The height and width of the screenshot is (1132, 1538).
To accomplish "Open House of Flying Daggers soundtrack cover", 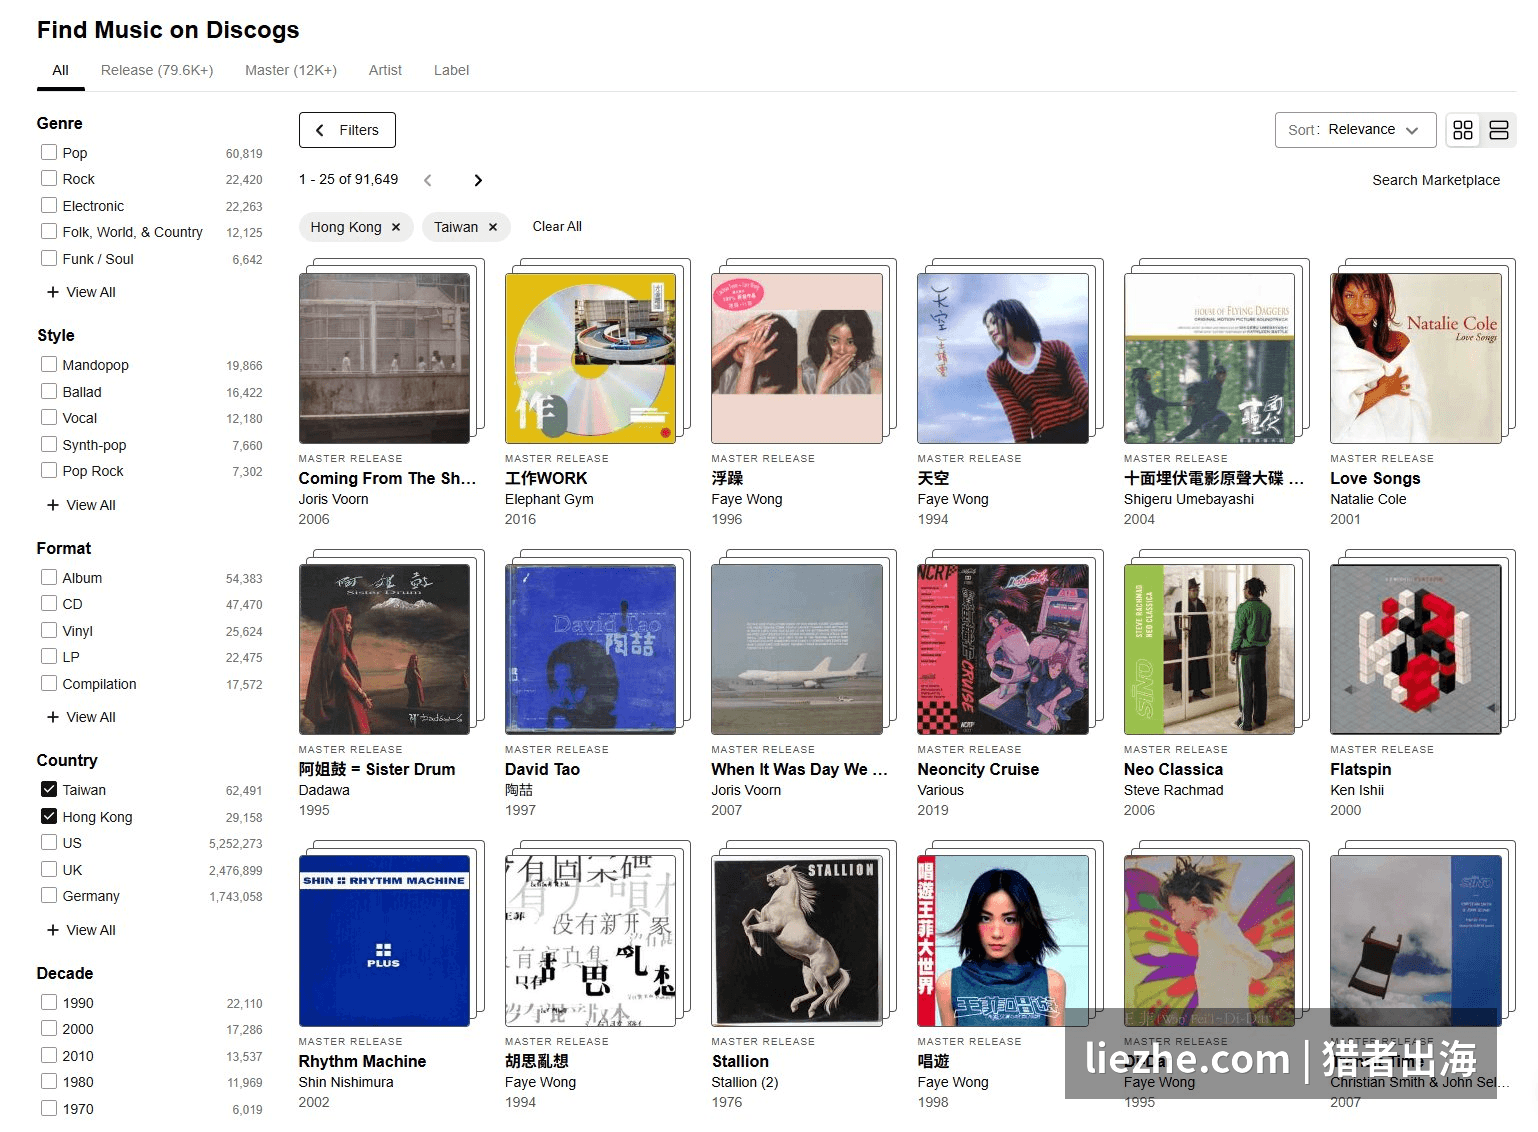I will tap(1209, 358).
